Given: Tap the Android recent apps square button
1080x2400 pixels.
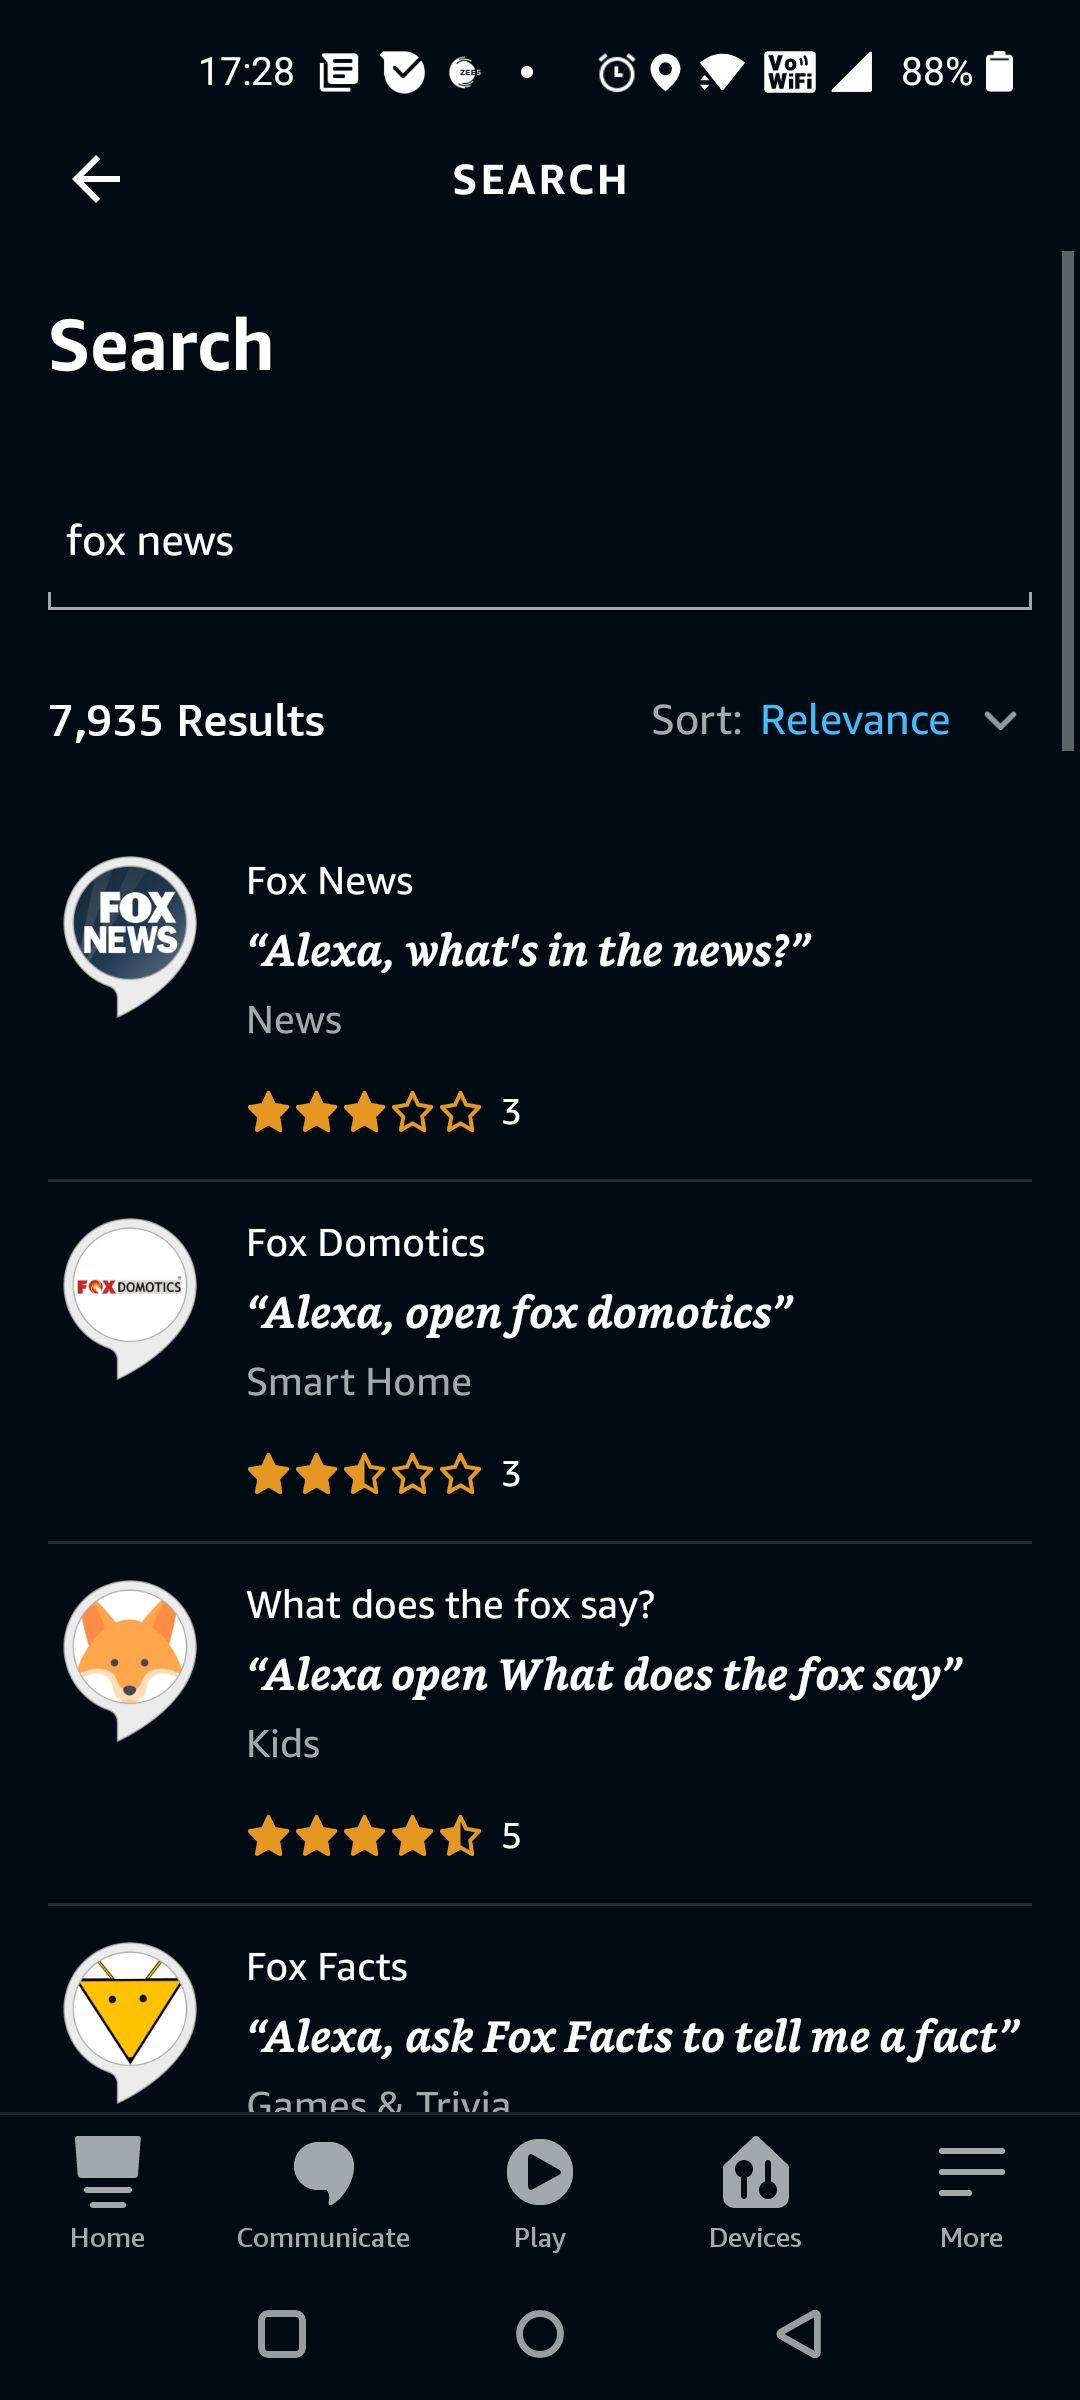Looking at the screenshot, I should click(x=282, y=2334).
